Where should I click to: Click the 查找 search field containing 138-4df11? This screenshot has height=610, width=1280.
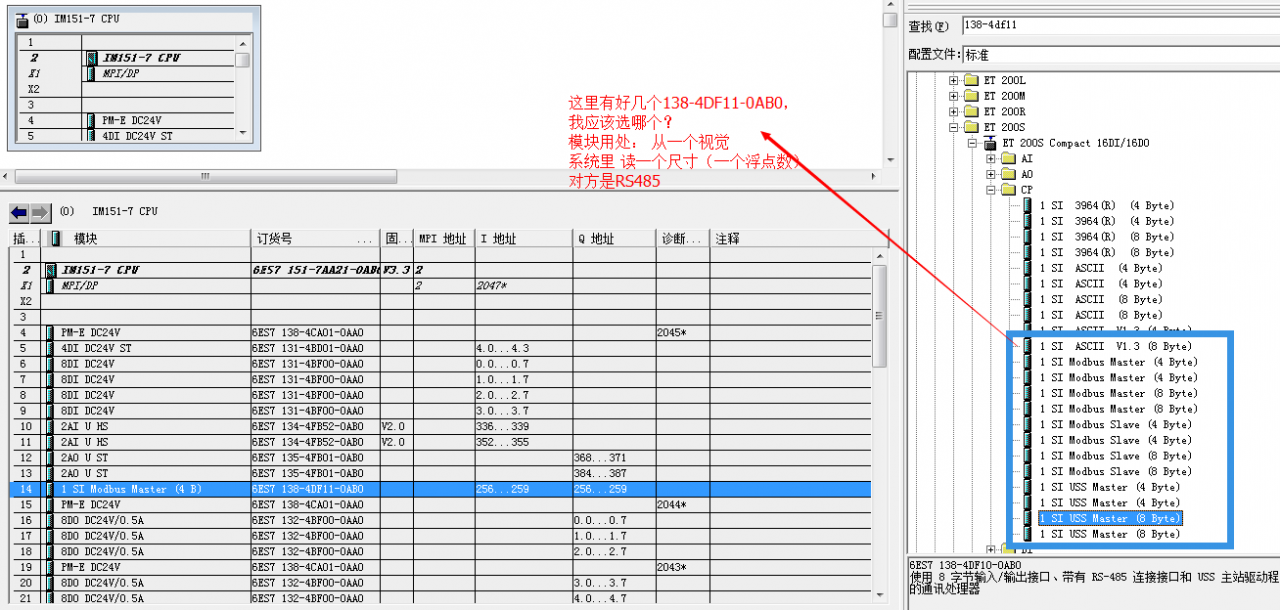click(1120, 25)
